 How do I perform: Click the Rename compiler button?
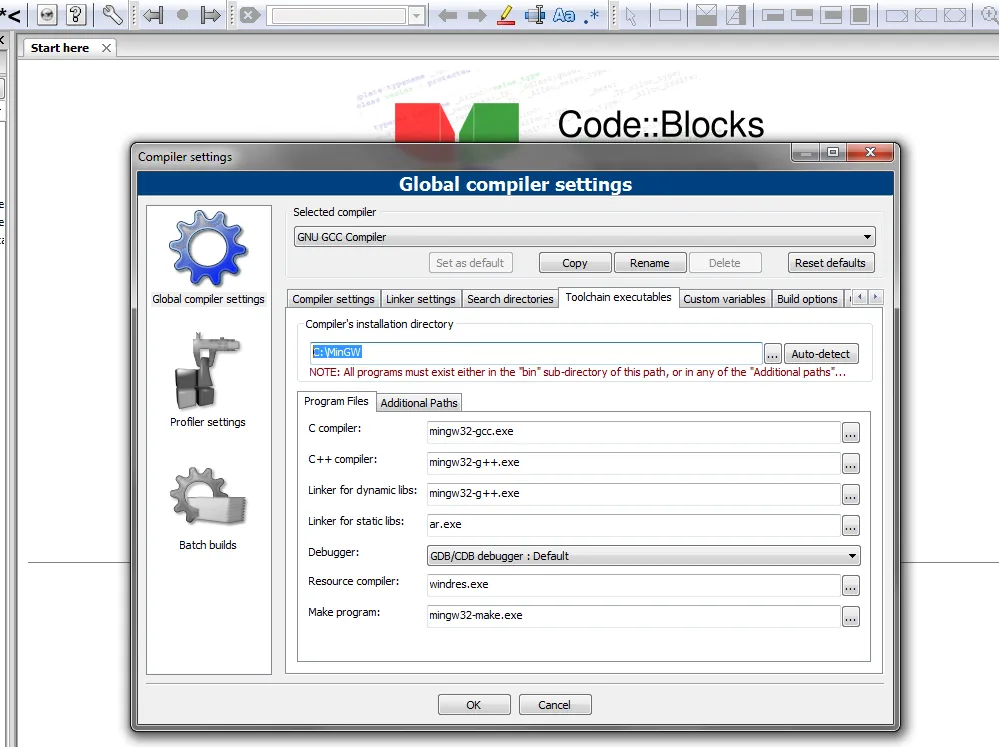[650, 263]
